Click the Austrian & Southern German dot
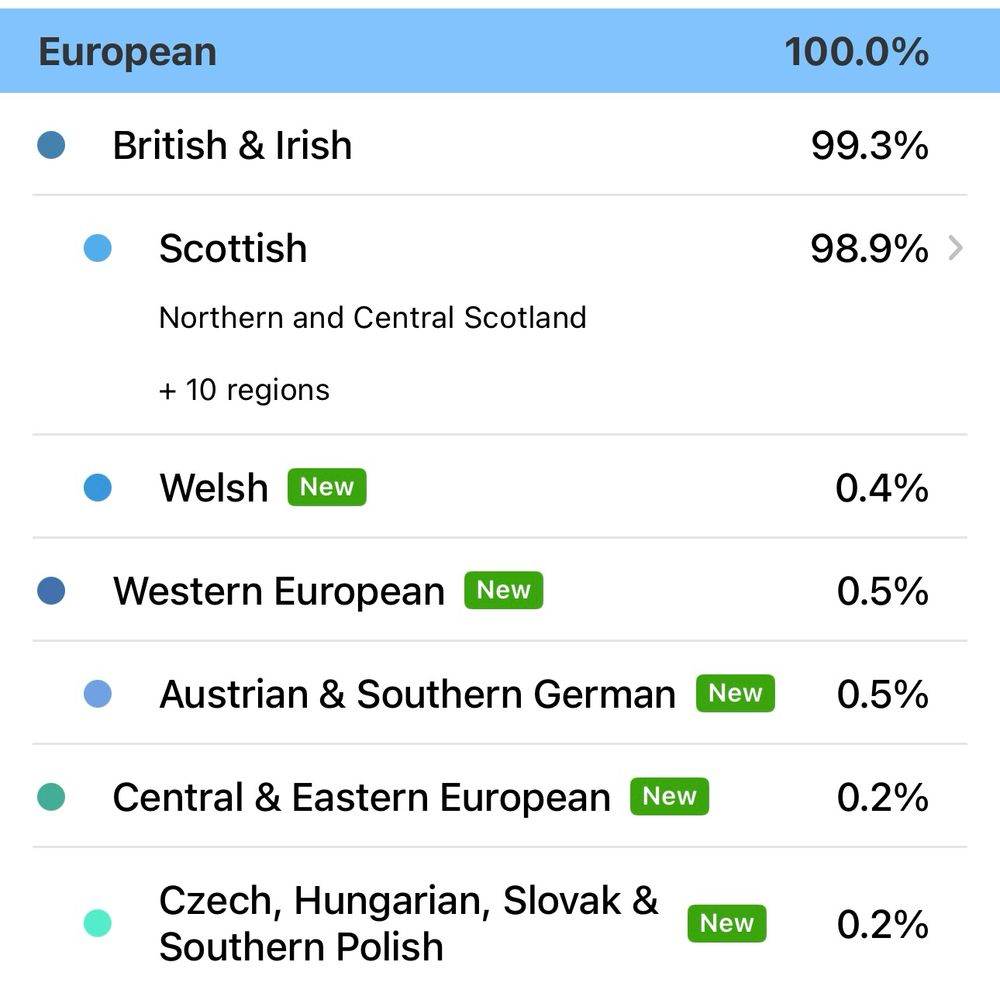1000x986 pixels. tap(97, 694)
